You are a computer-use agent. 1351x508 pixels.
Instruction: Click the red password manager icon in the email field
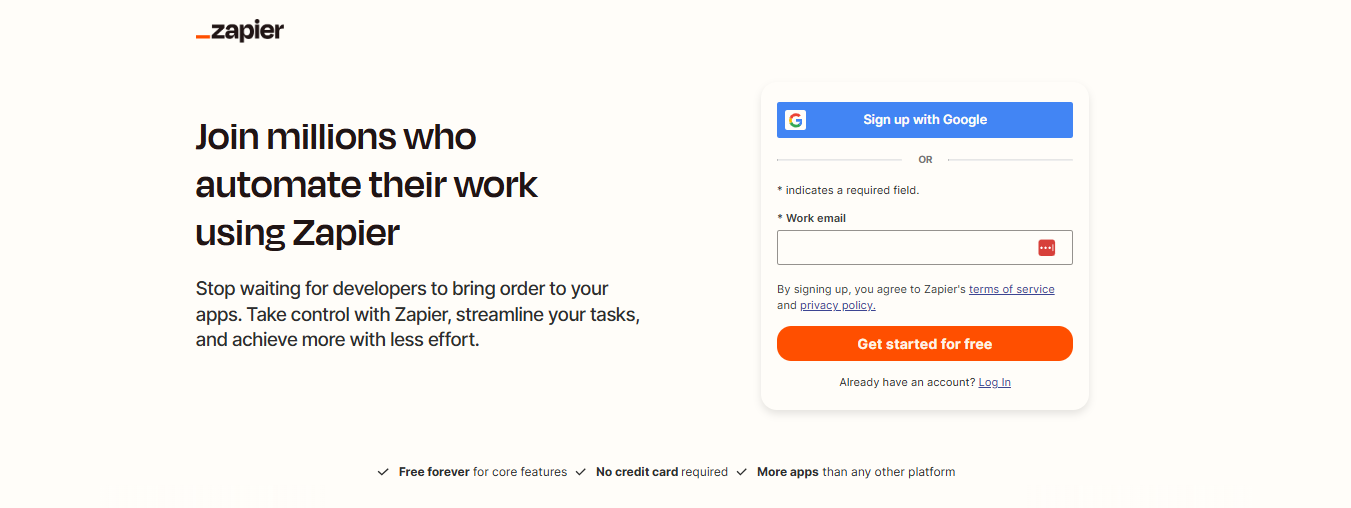1047,248
